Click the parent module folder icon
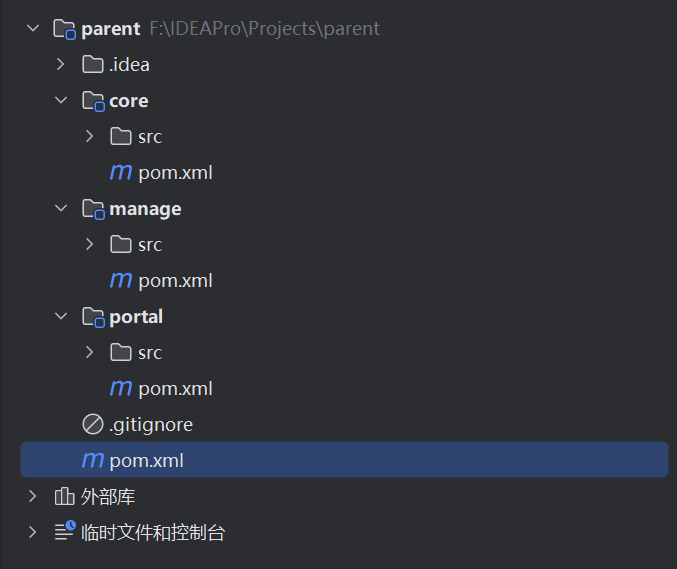The height and width of the screenshot is (569, 677). [65, 29]
